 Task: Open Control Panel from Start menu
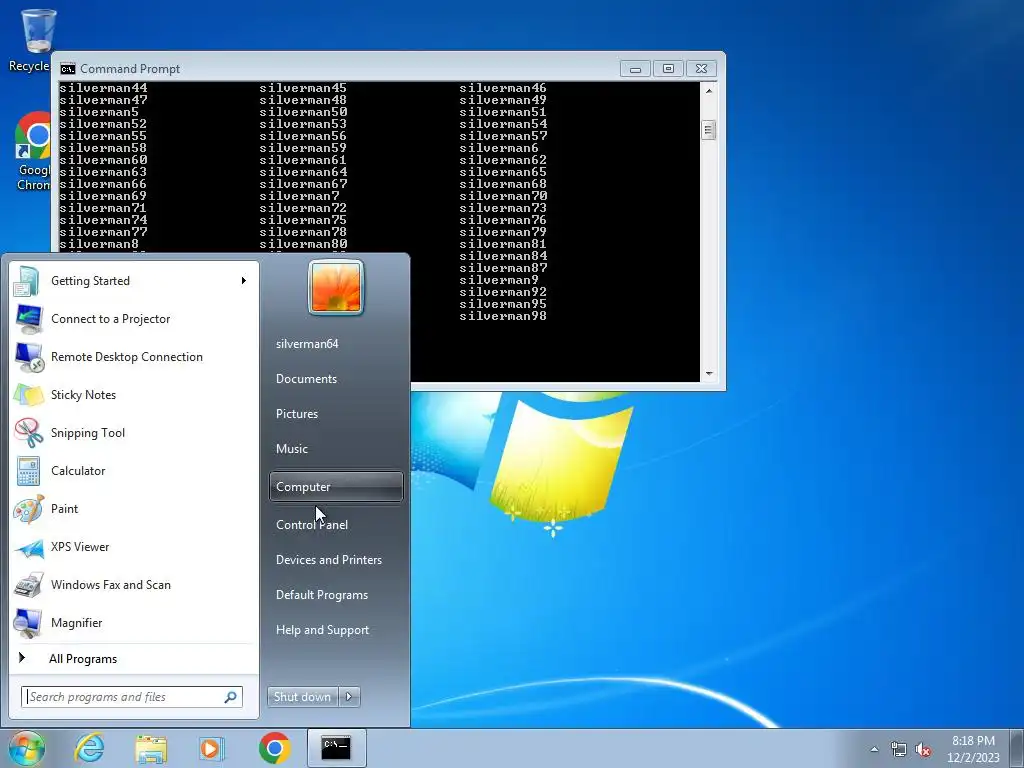point(312,525)
